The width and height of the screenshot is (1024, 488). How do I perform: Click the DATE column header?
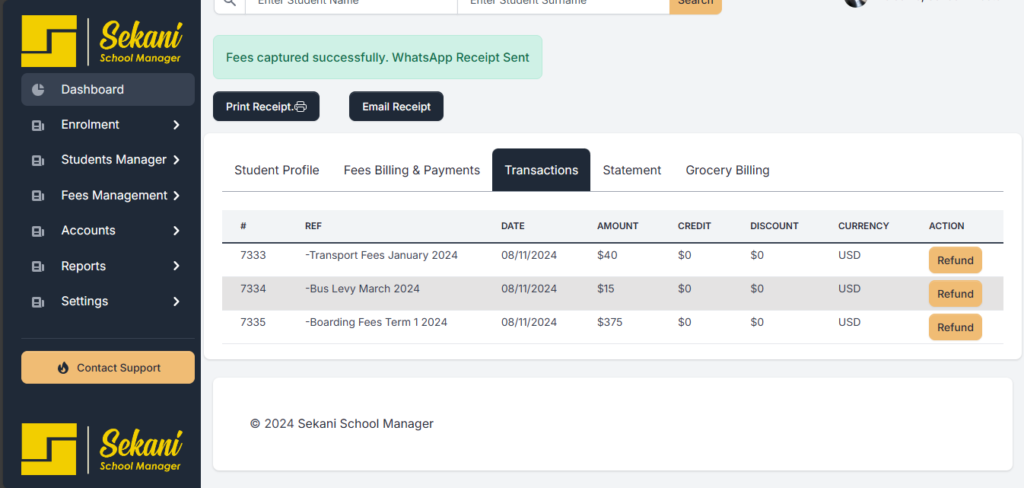pyautogui.click(x=513, y=226)
